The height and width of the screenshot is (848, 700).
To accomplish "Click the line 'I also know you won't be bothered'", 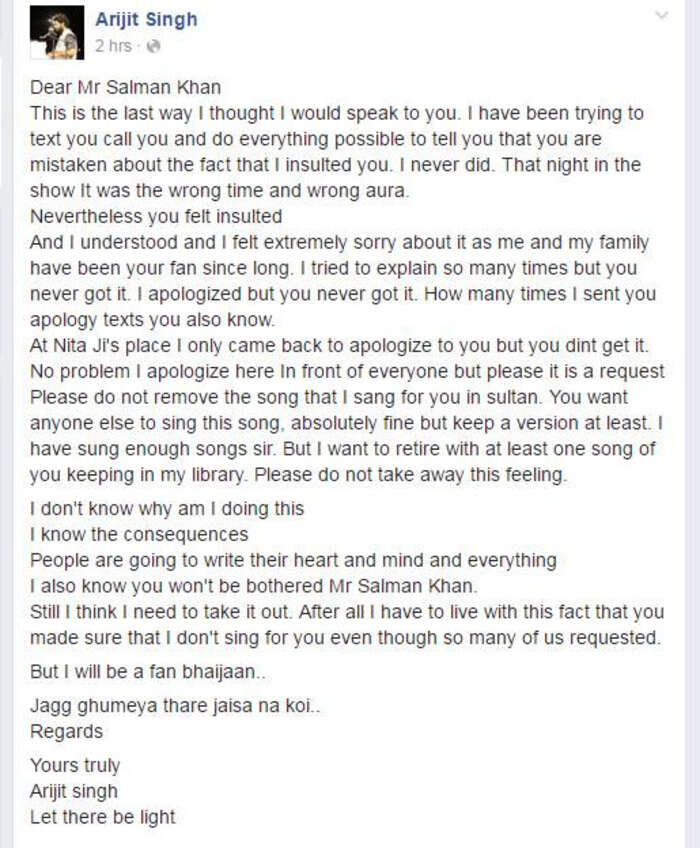I will 254,586.
